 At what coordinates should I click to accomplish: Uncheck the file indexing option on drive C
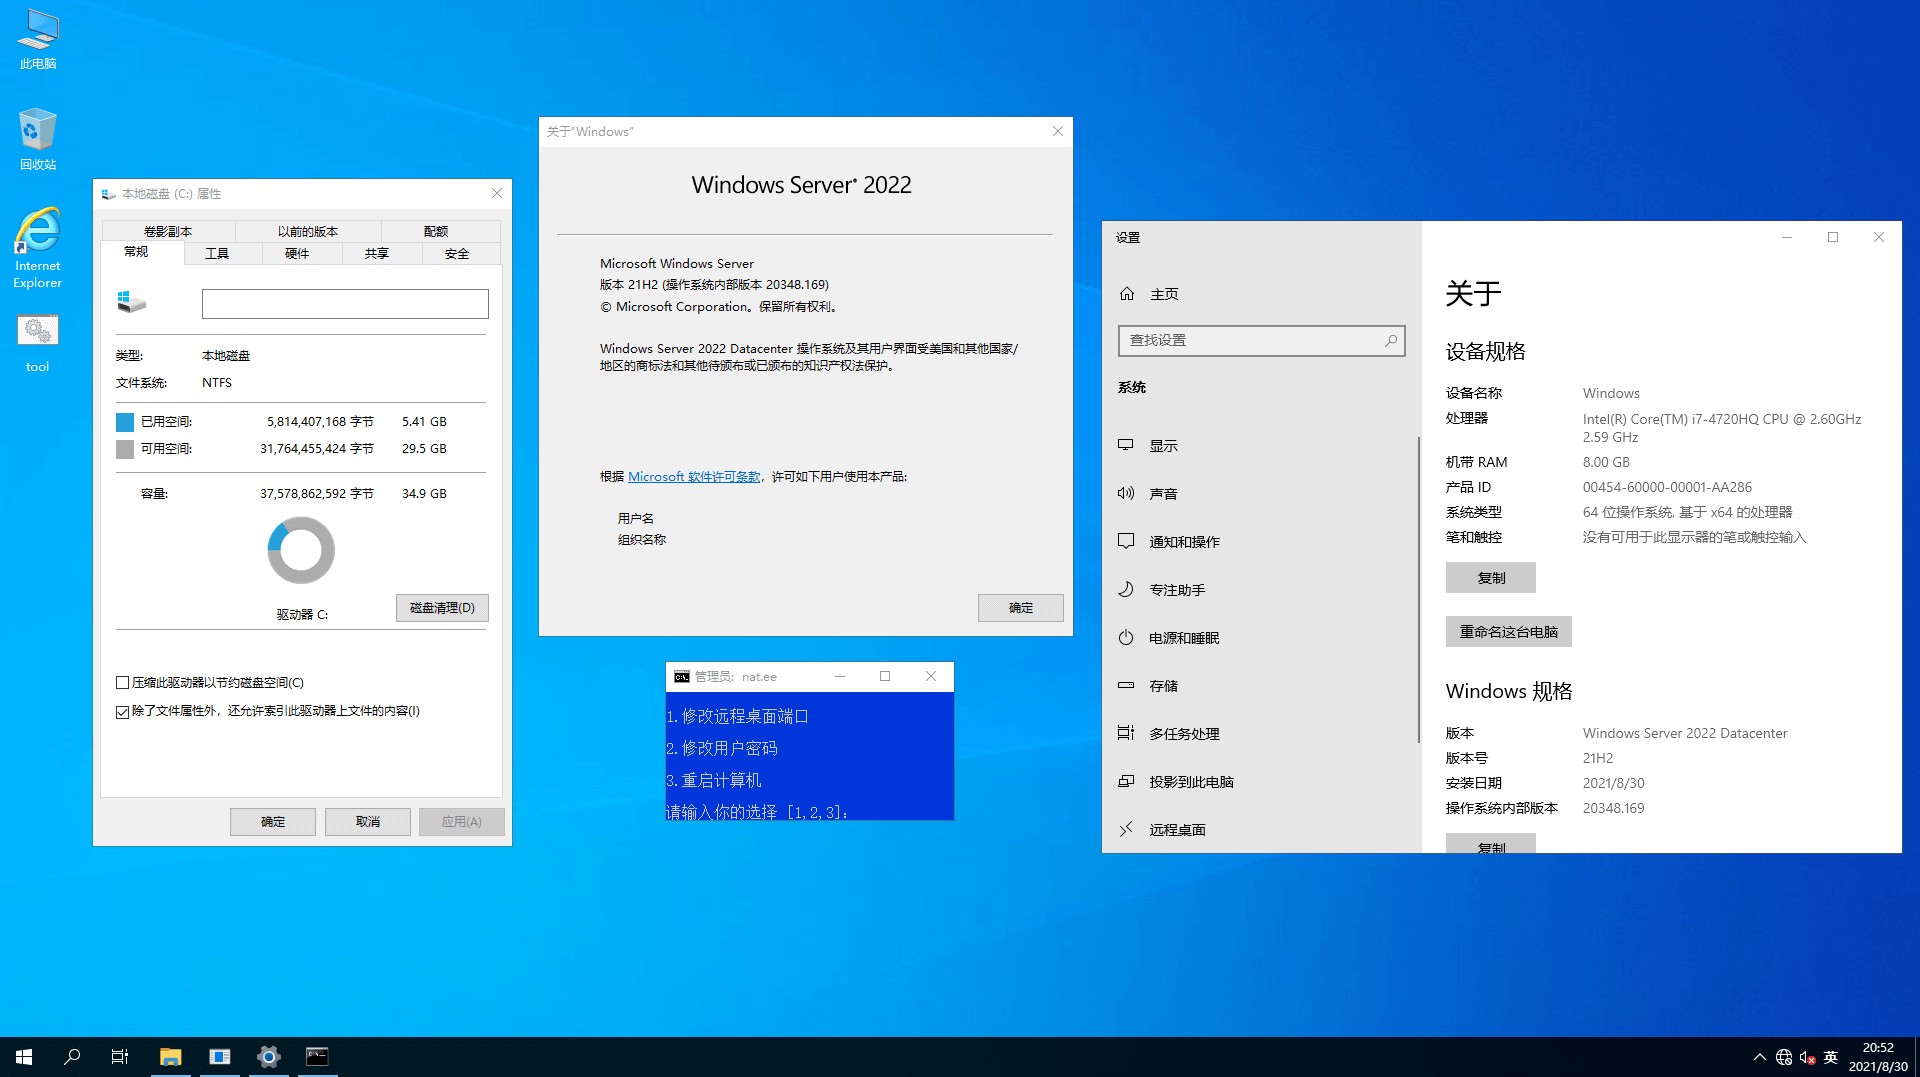pos(122,711)
